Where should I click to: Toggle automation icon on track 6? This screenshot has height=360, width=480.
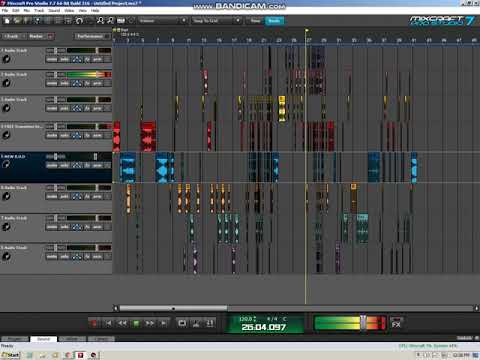(77, 196)
